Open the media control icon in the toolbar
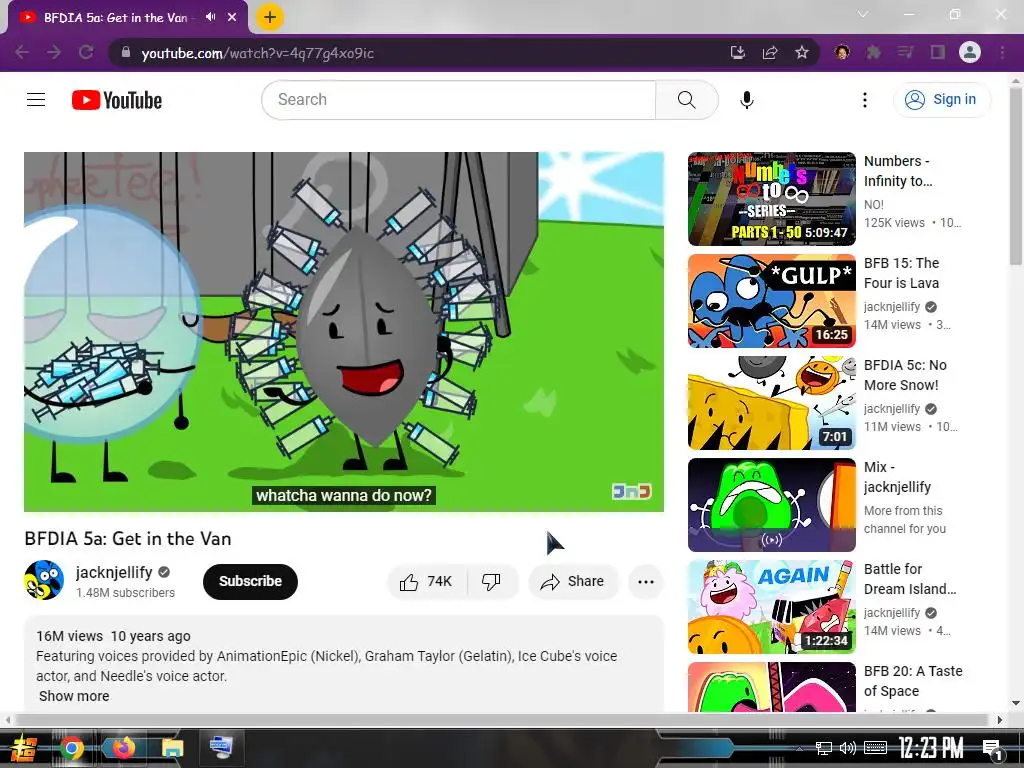 pos(905,53)
